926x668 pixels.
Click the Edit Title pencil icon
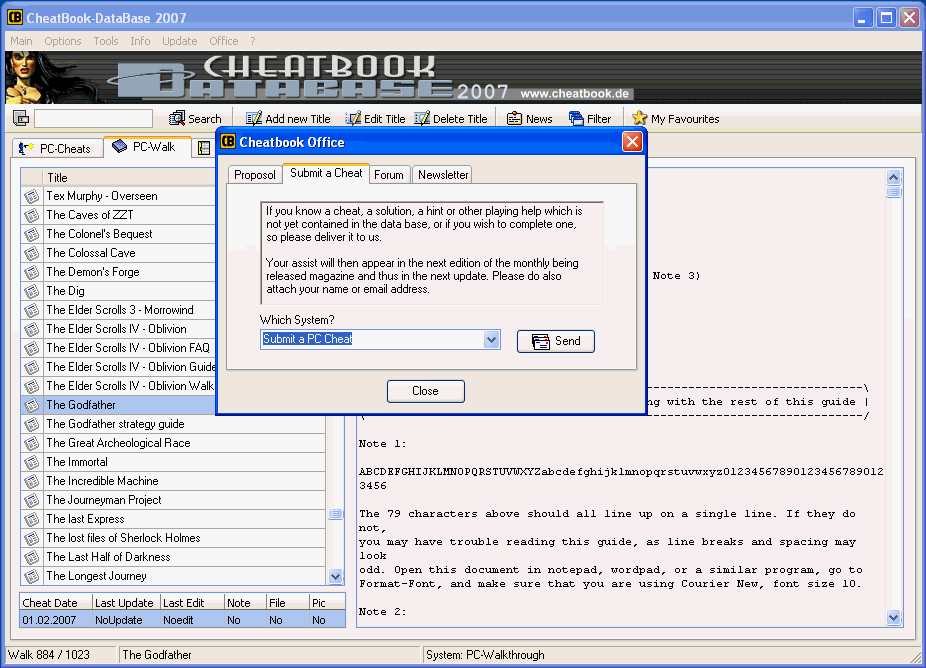[353, 118]
